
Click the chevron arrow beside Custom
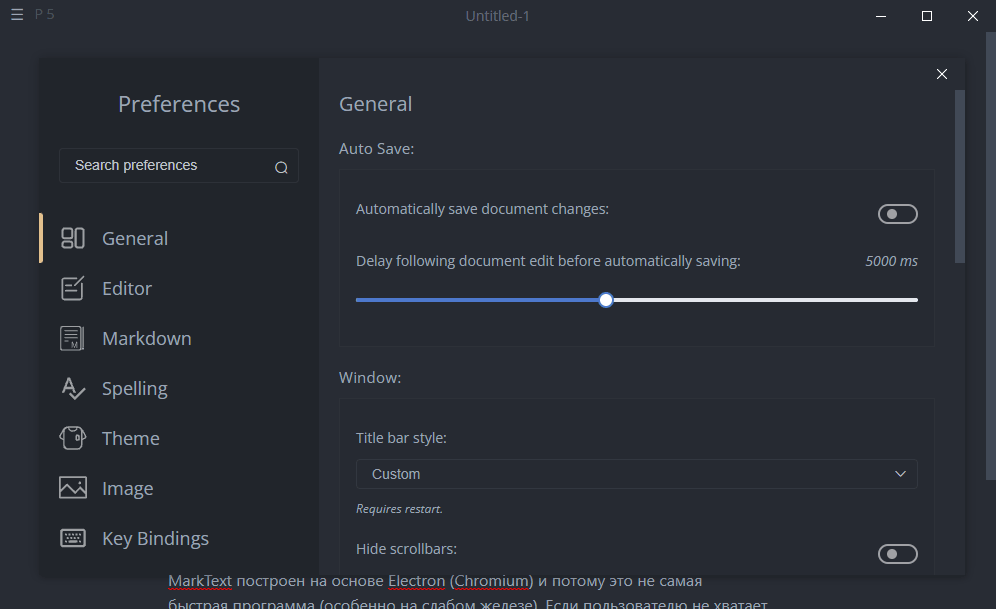click(x=900, y=474)
